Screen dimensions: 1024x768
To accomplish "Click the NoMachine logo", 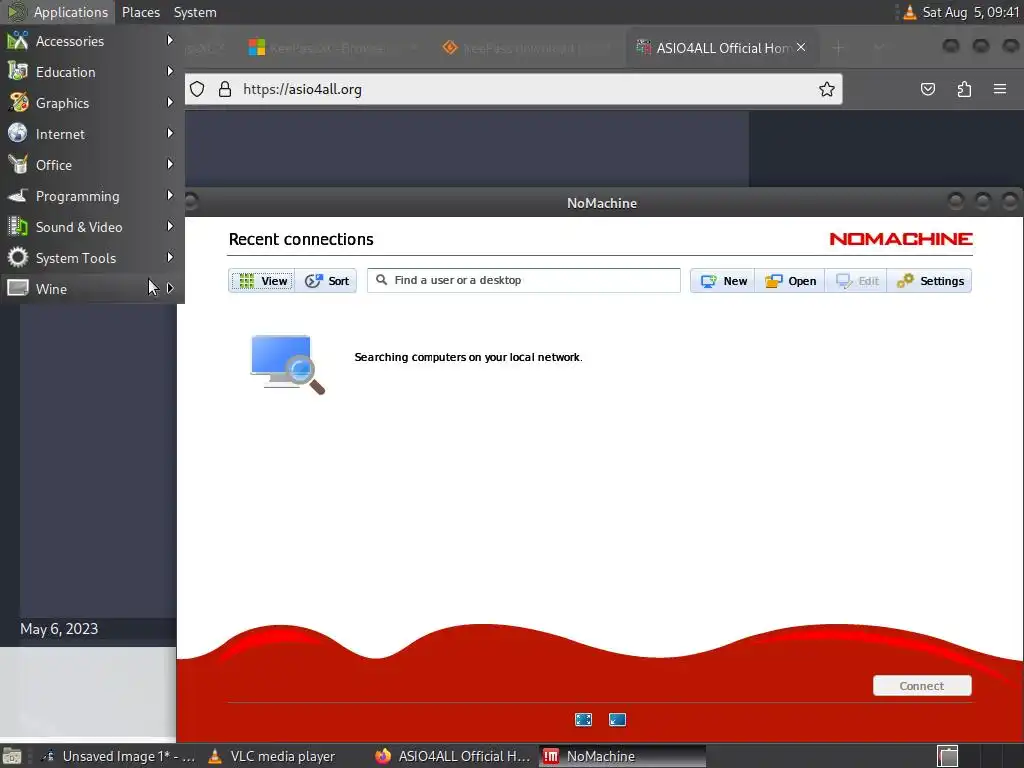I will pyautogui.click(x=901, y=239).
